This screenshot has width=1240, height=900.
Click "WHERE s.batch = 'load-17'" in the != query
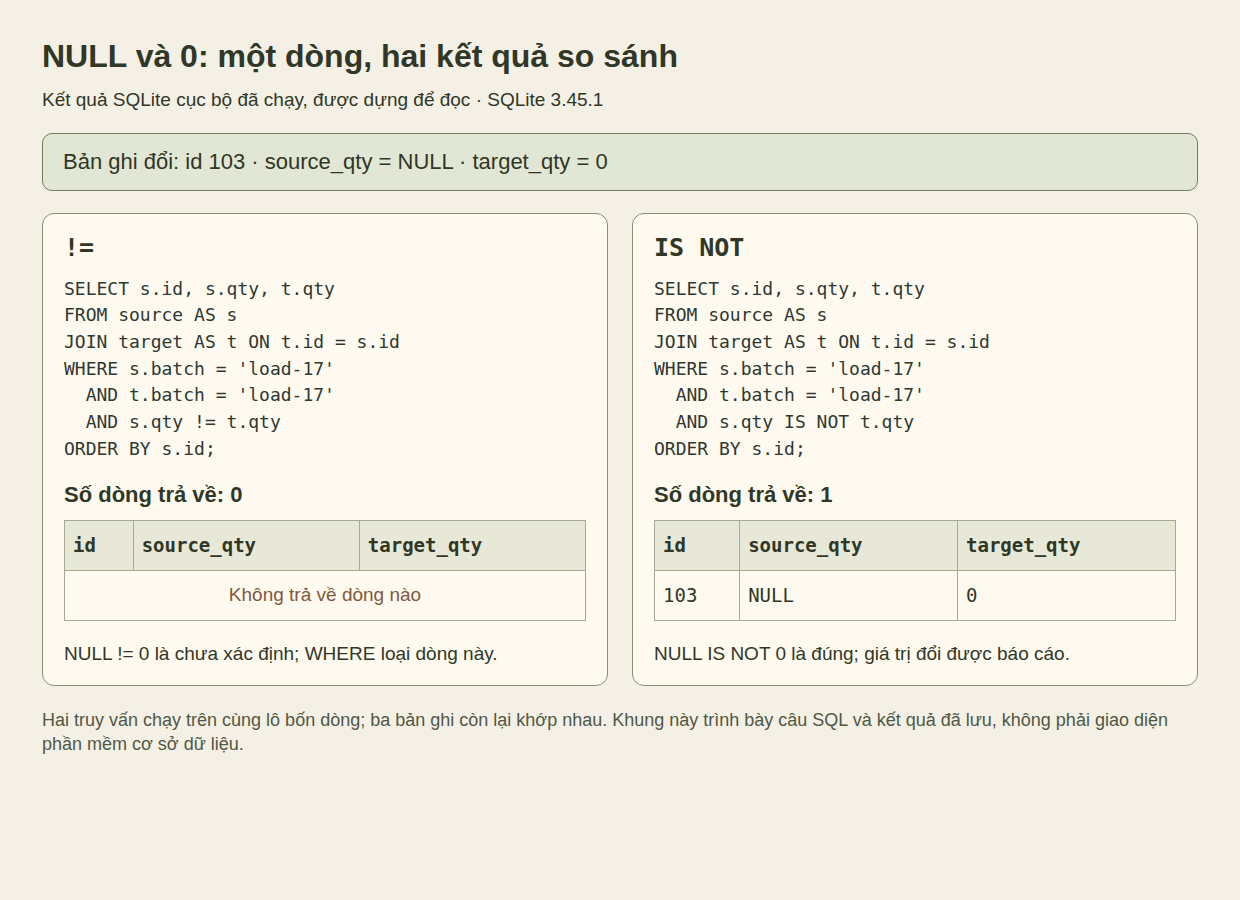pyautogui.click(x=199, y=369)
